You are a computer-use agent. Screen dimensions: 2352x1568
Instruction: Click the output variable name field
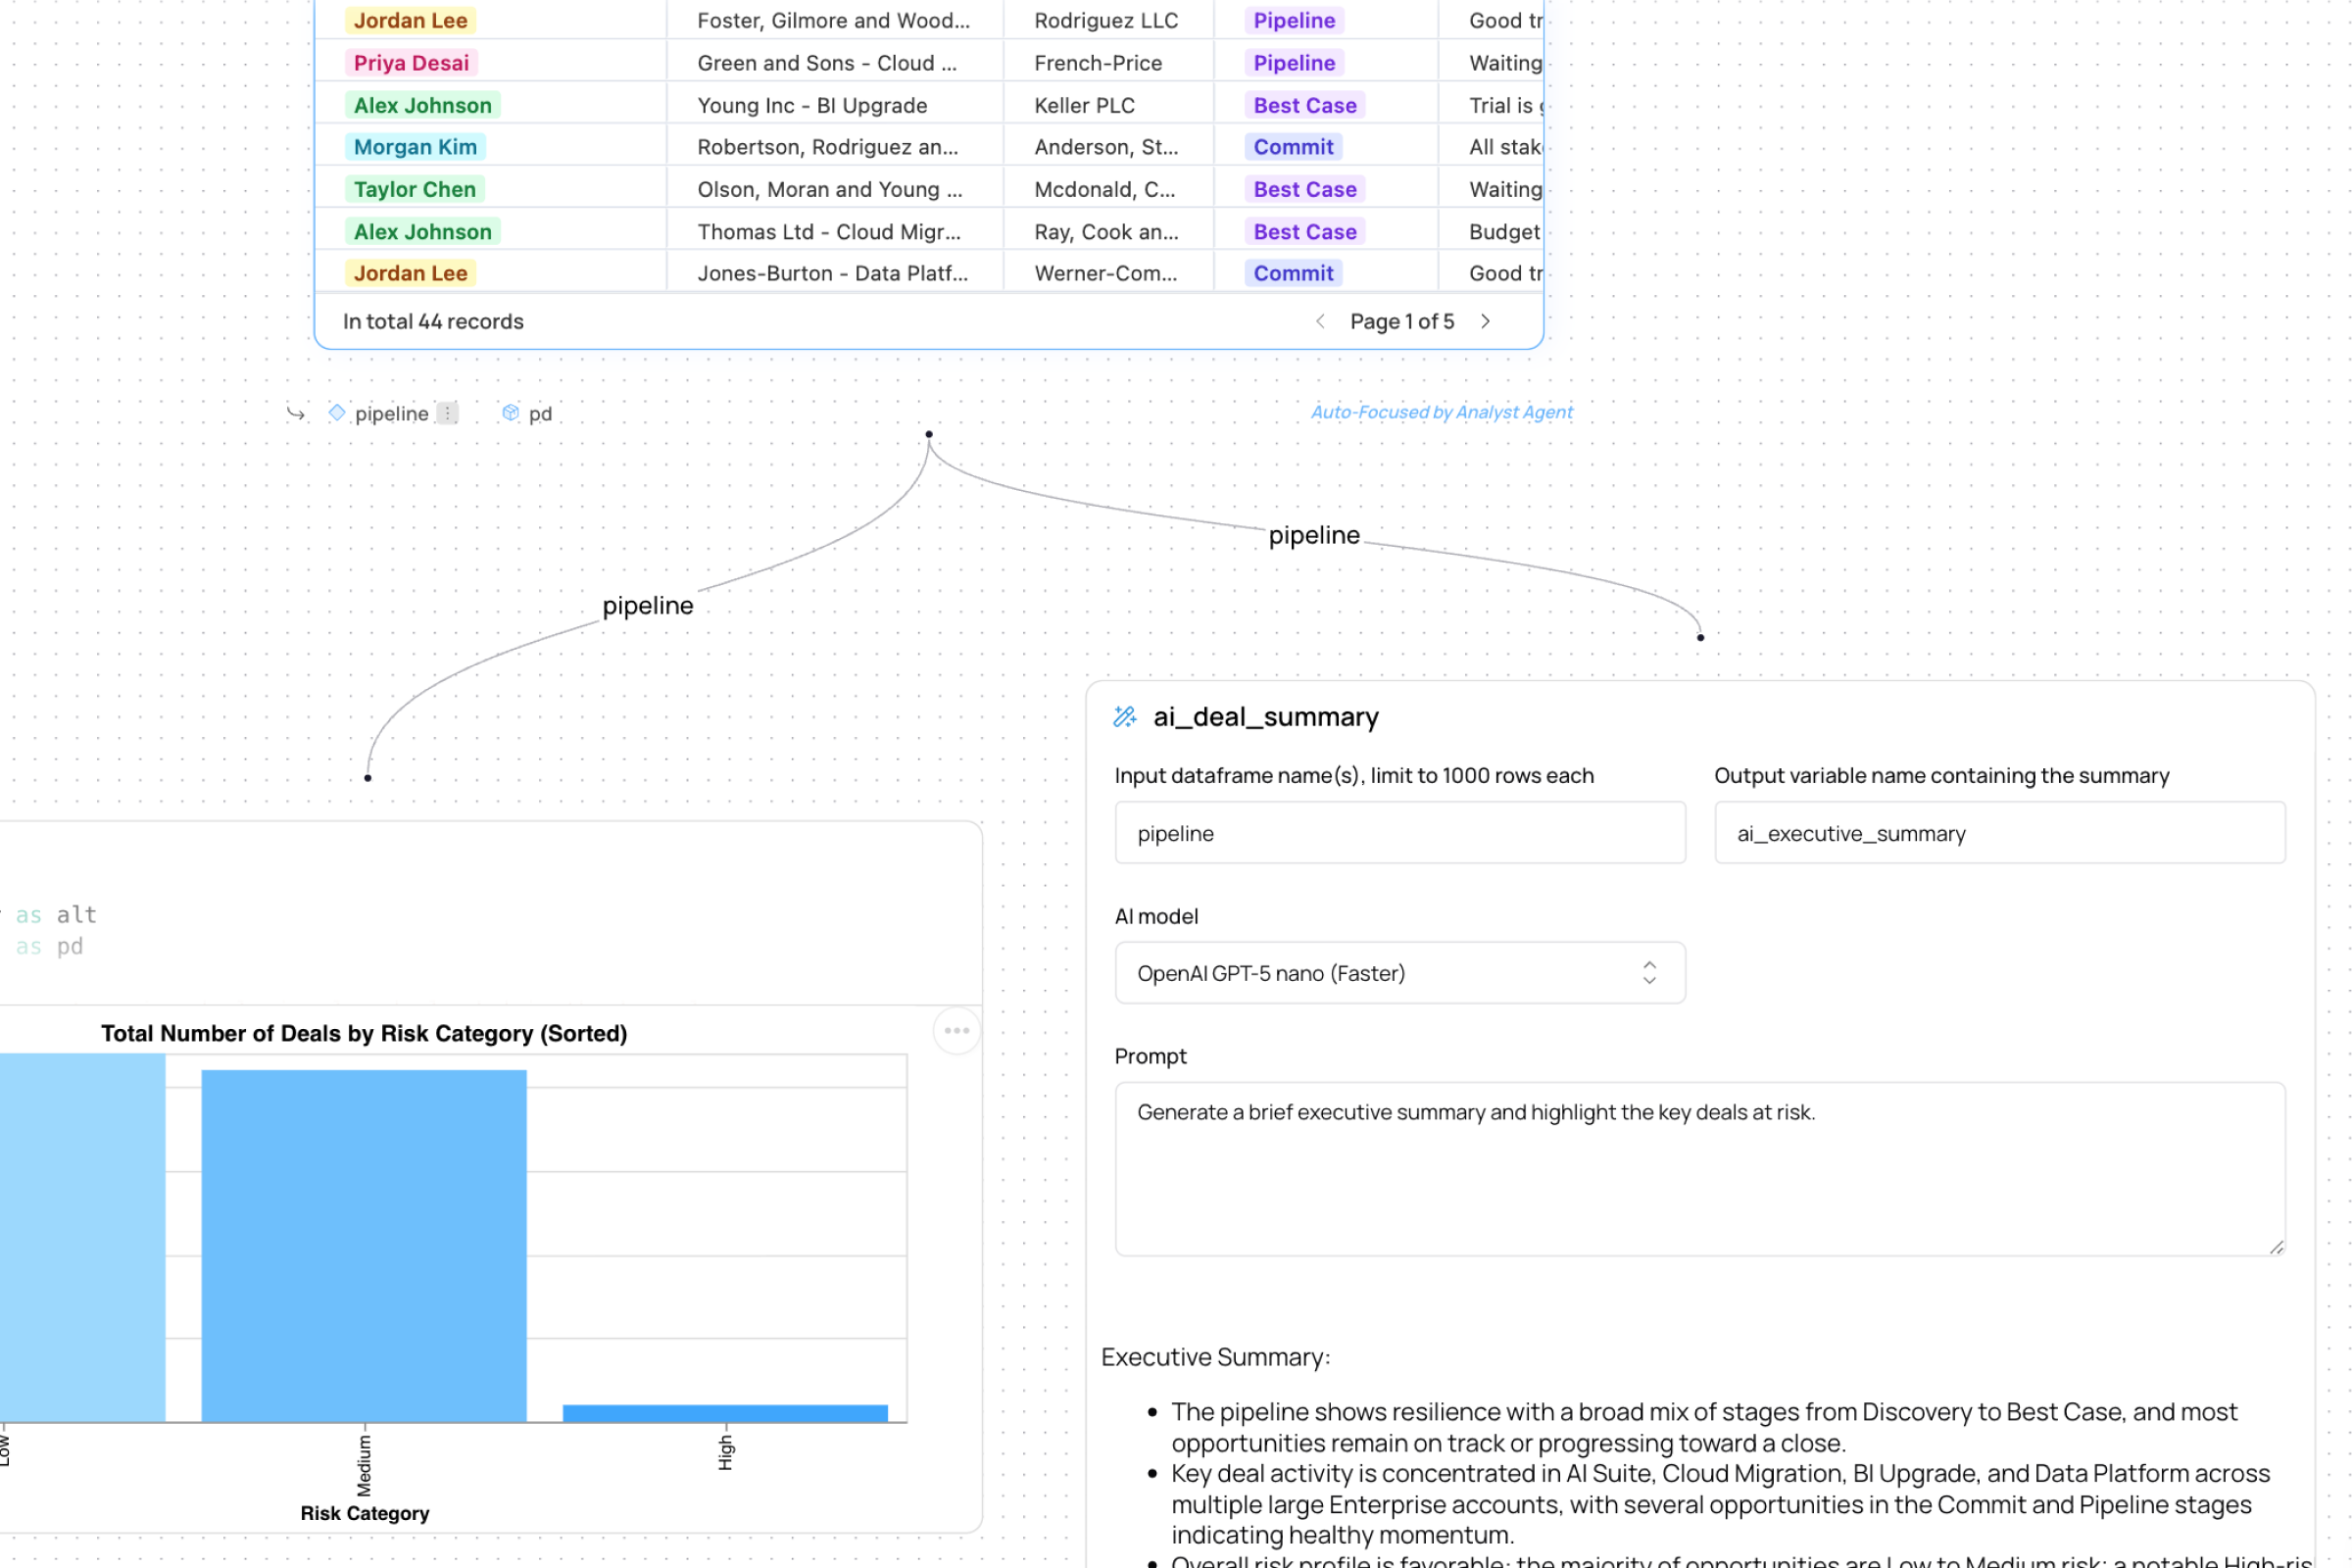point(1998,833)
